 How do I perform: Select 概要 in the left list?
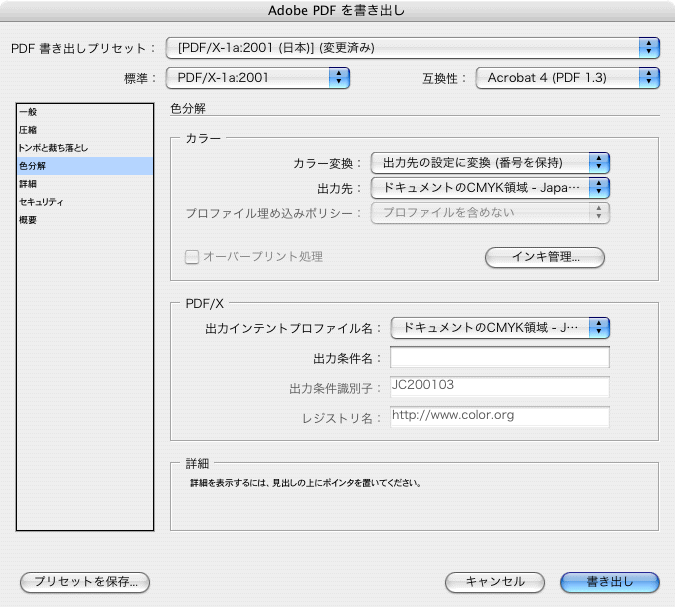pyautogui.click(x=85, y=220)
